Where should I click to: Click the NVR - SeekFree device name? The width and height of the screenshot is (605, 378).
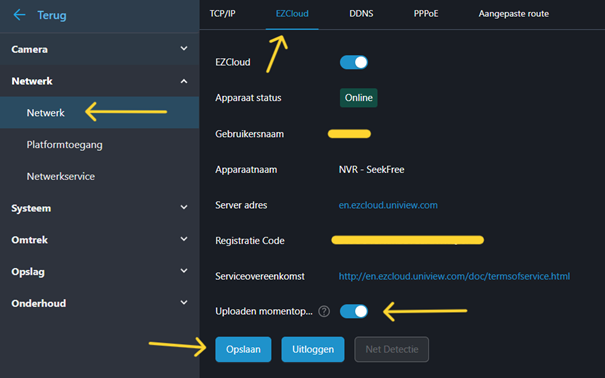click(372, 170)
